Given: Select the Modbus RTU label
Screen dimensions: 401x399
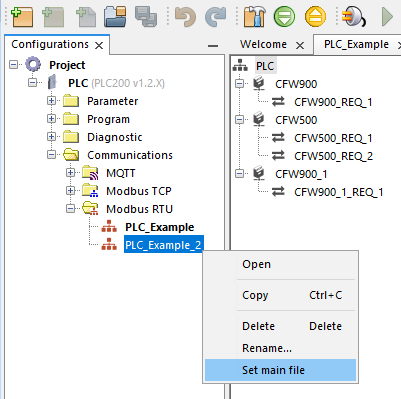Looking at the screenshot, I should click(x=139, y=209).
